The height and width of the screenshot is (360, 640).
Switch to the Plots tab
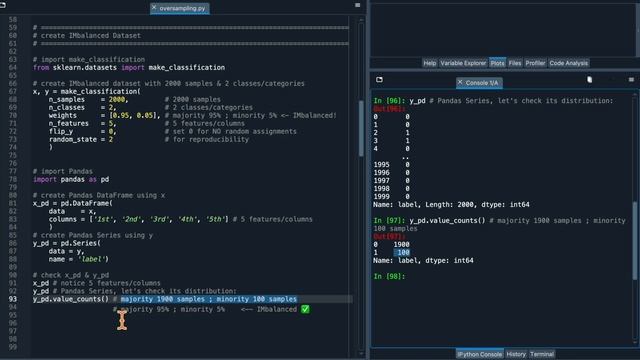coord(497,63)
